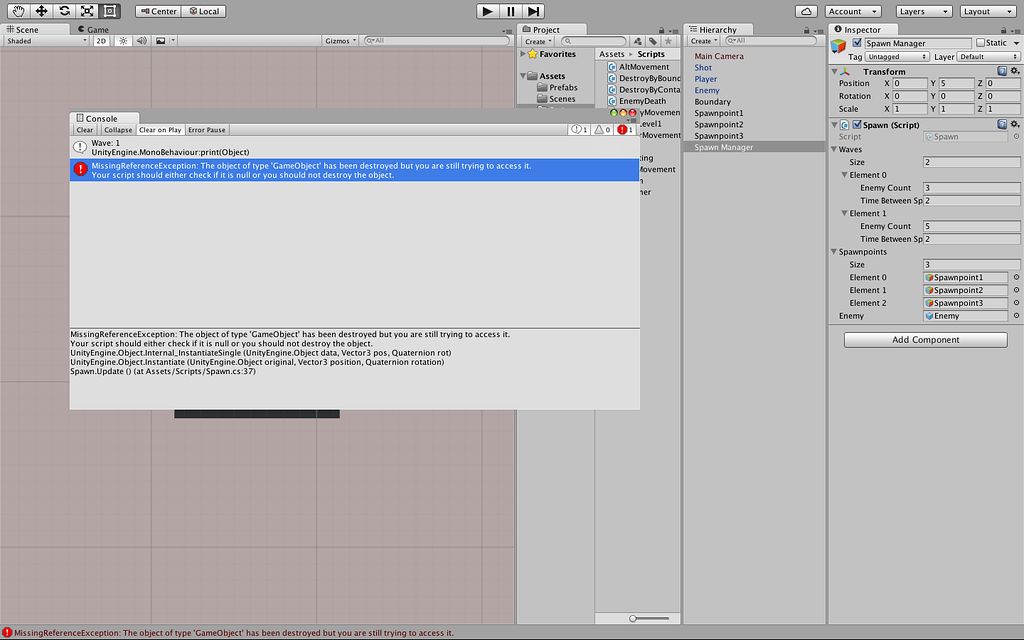Open the Shaded draw mode dropdown
This screenshot has height=640, width=1024.
pos(45,41)
